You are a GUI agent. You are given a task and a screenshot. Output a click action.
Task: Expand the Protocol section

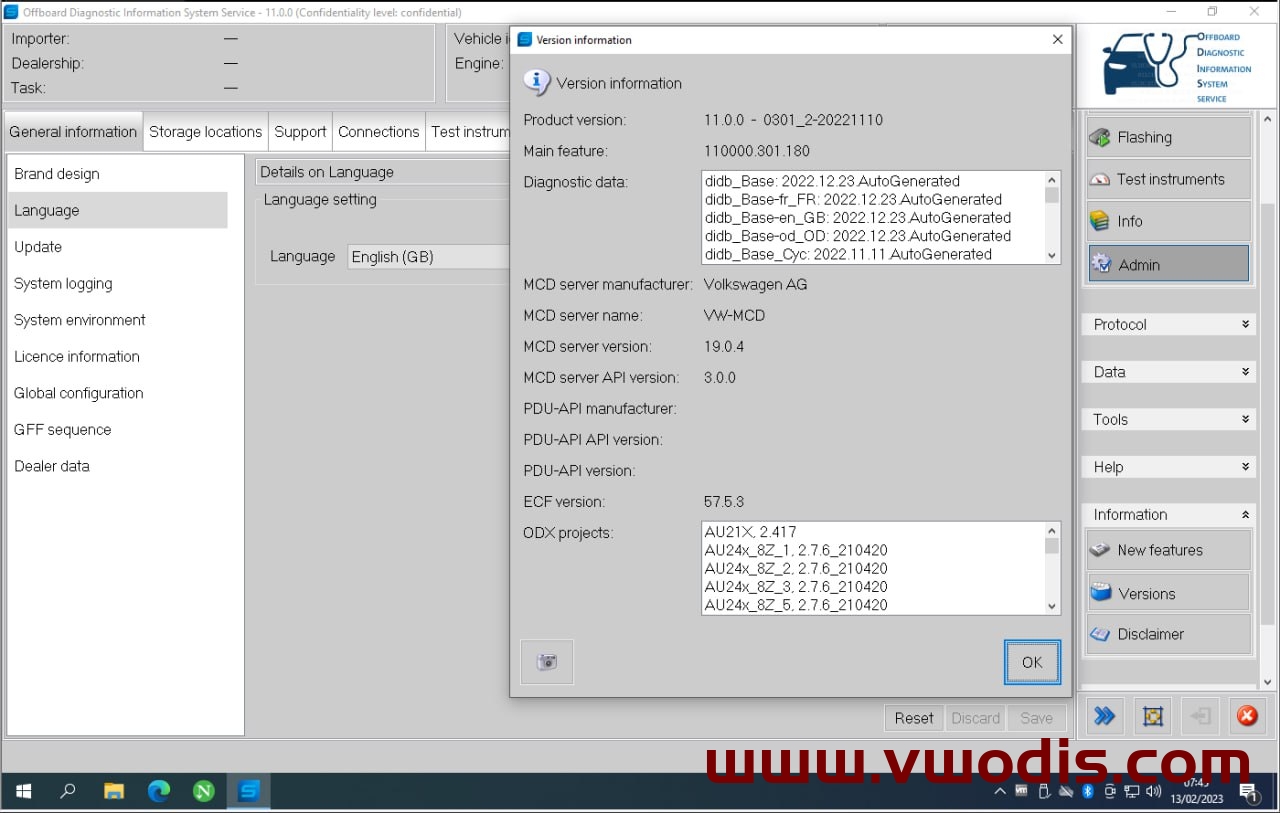tap(1169, 325)
